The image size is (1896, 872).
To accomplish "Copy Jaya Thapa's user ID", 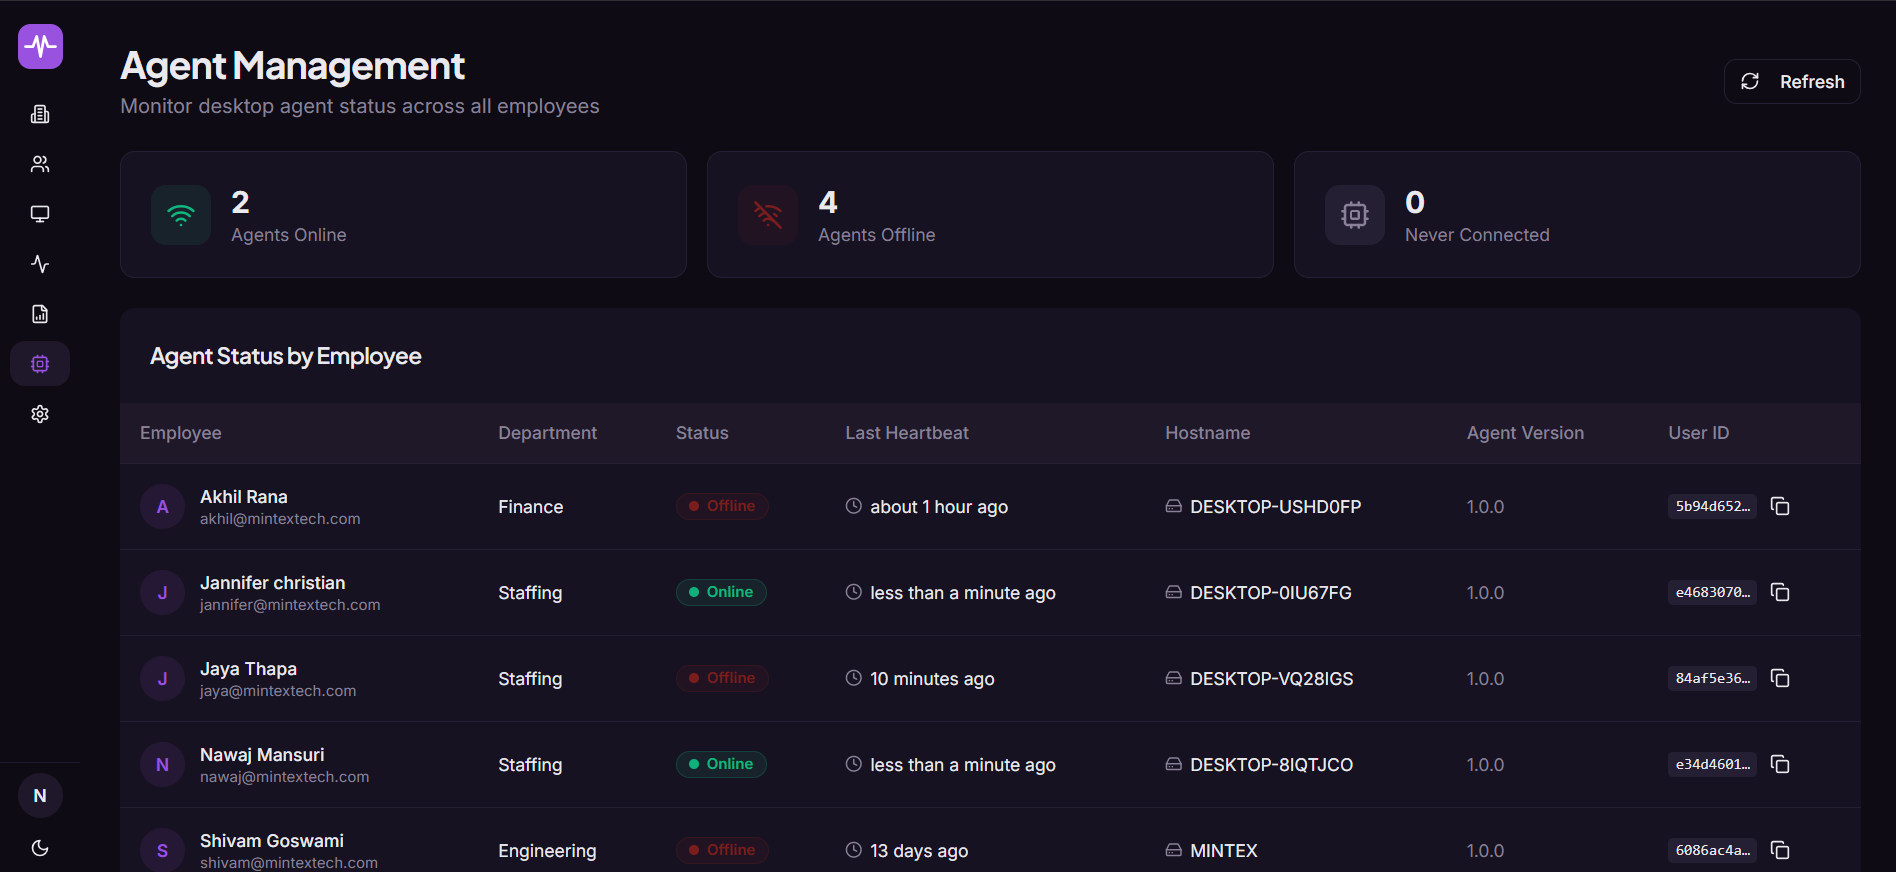I will (x=1780, y=678).
